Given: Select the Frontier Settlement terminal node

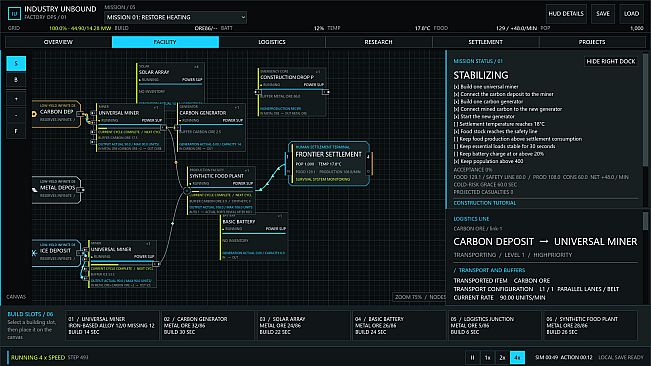Looking at the screenshot, I should pos(328,163).
